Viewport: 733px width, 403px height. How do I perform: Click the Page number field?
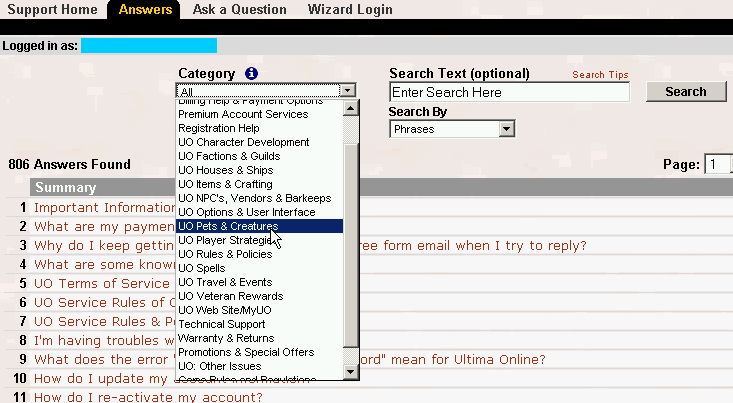[718, 164]
